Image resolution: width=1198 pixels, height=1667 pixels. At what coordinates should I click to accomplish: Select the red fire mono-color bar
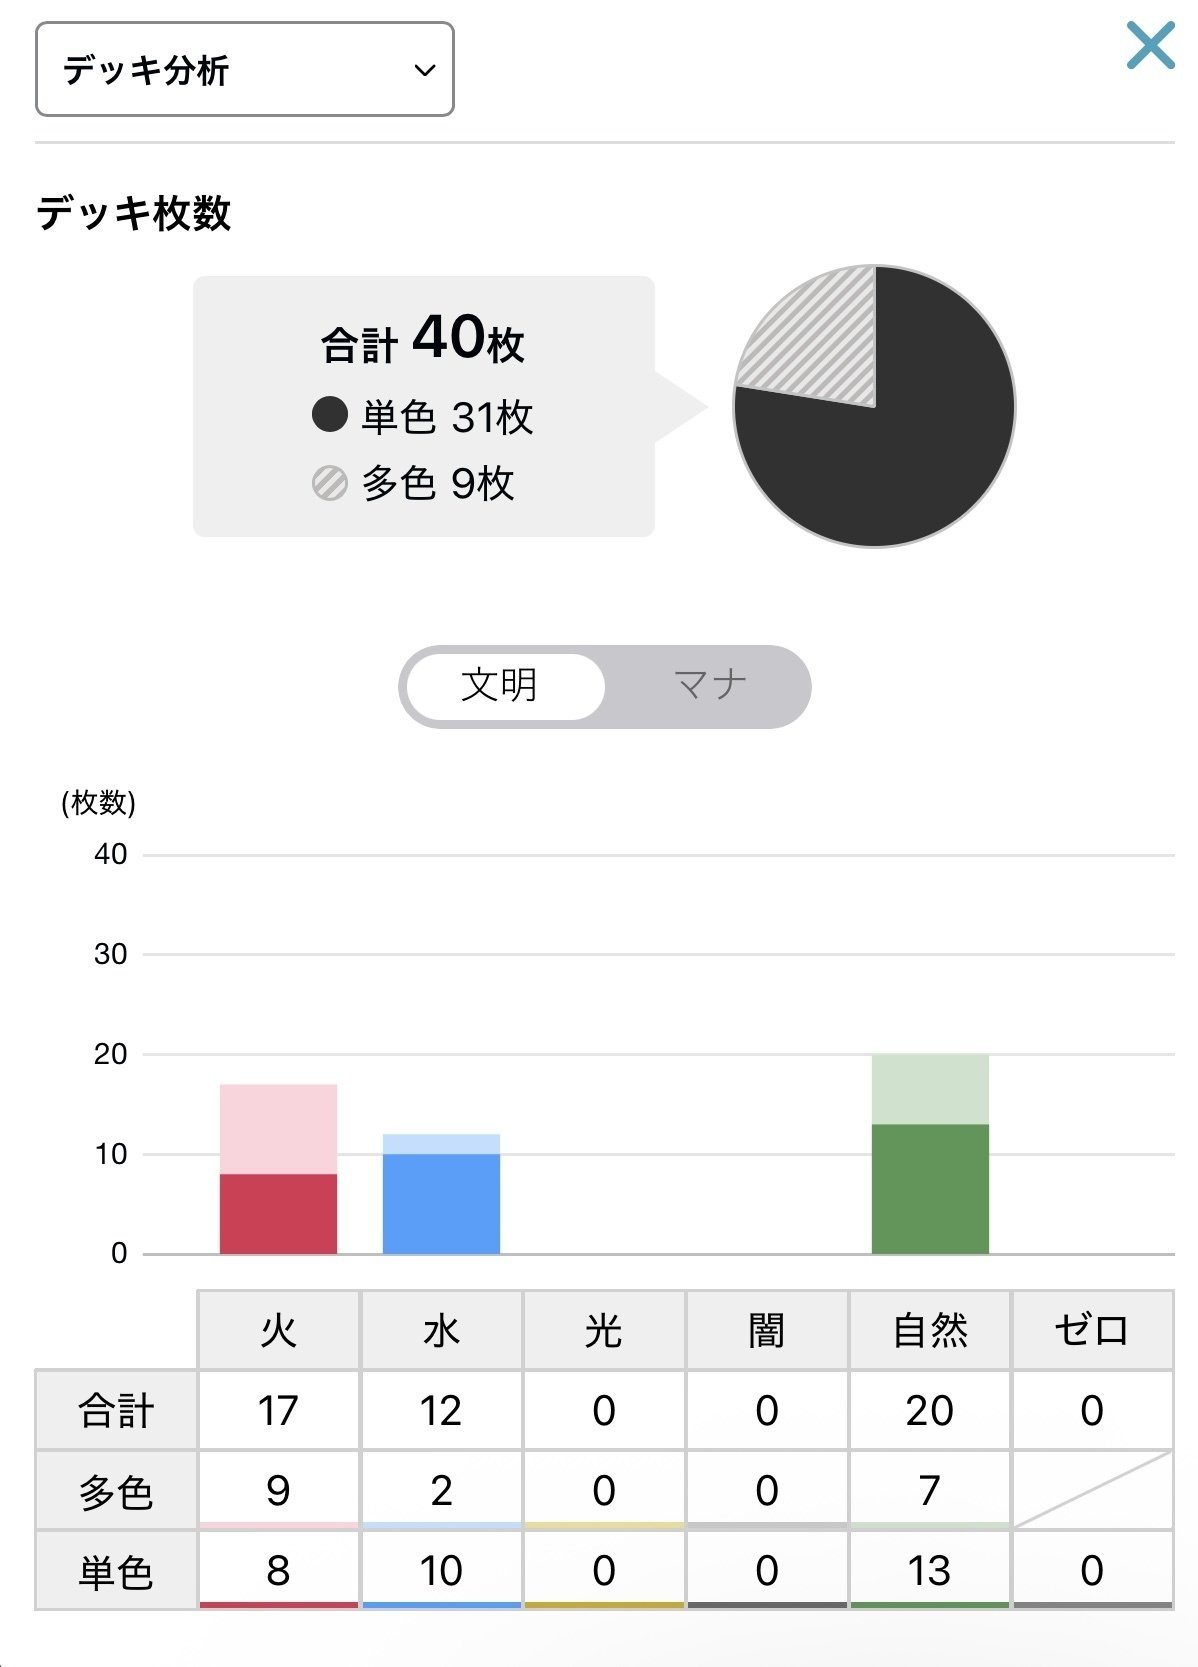(278, 1213)
